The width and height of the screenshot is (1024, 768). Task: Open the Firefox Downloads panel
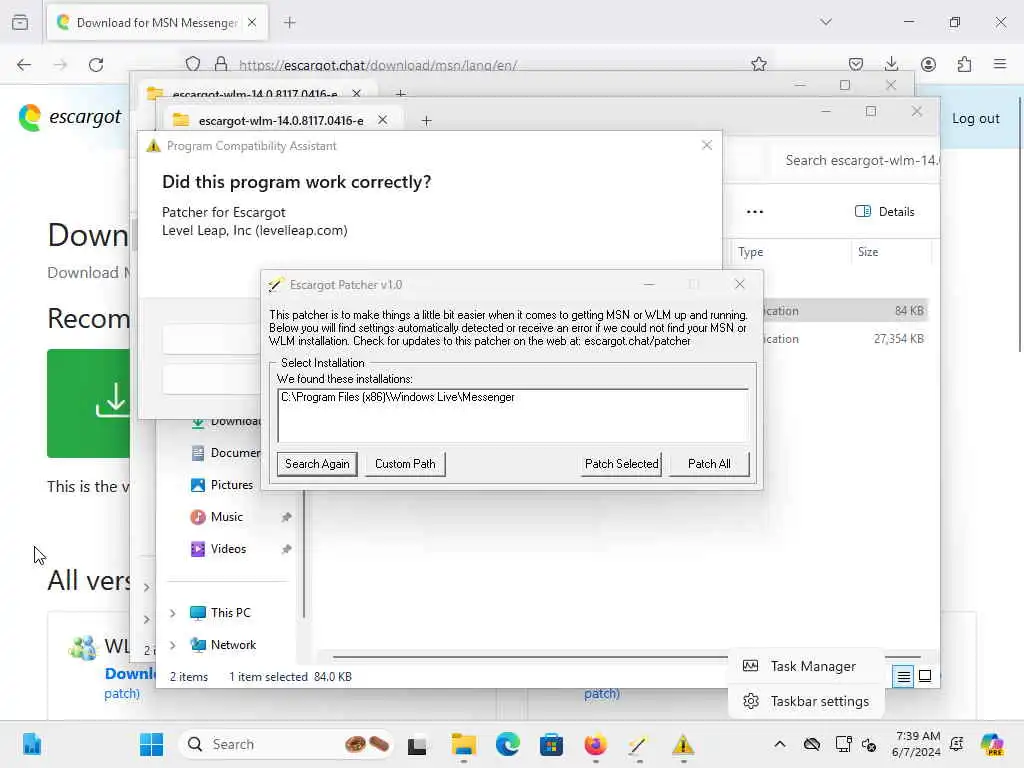tap(891, 64)
